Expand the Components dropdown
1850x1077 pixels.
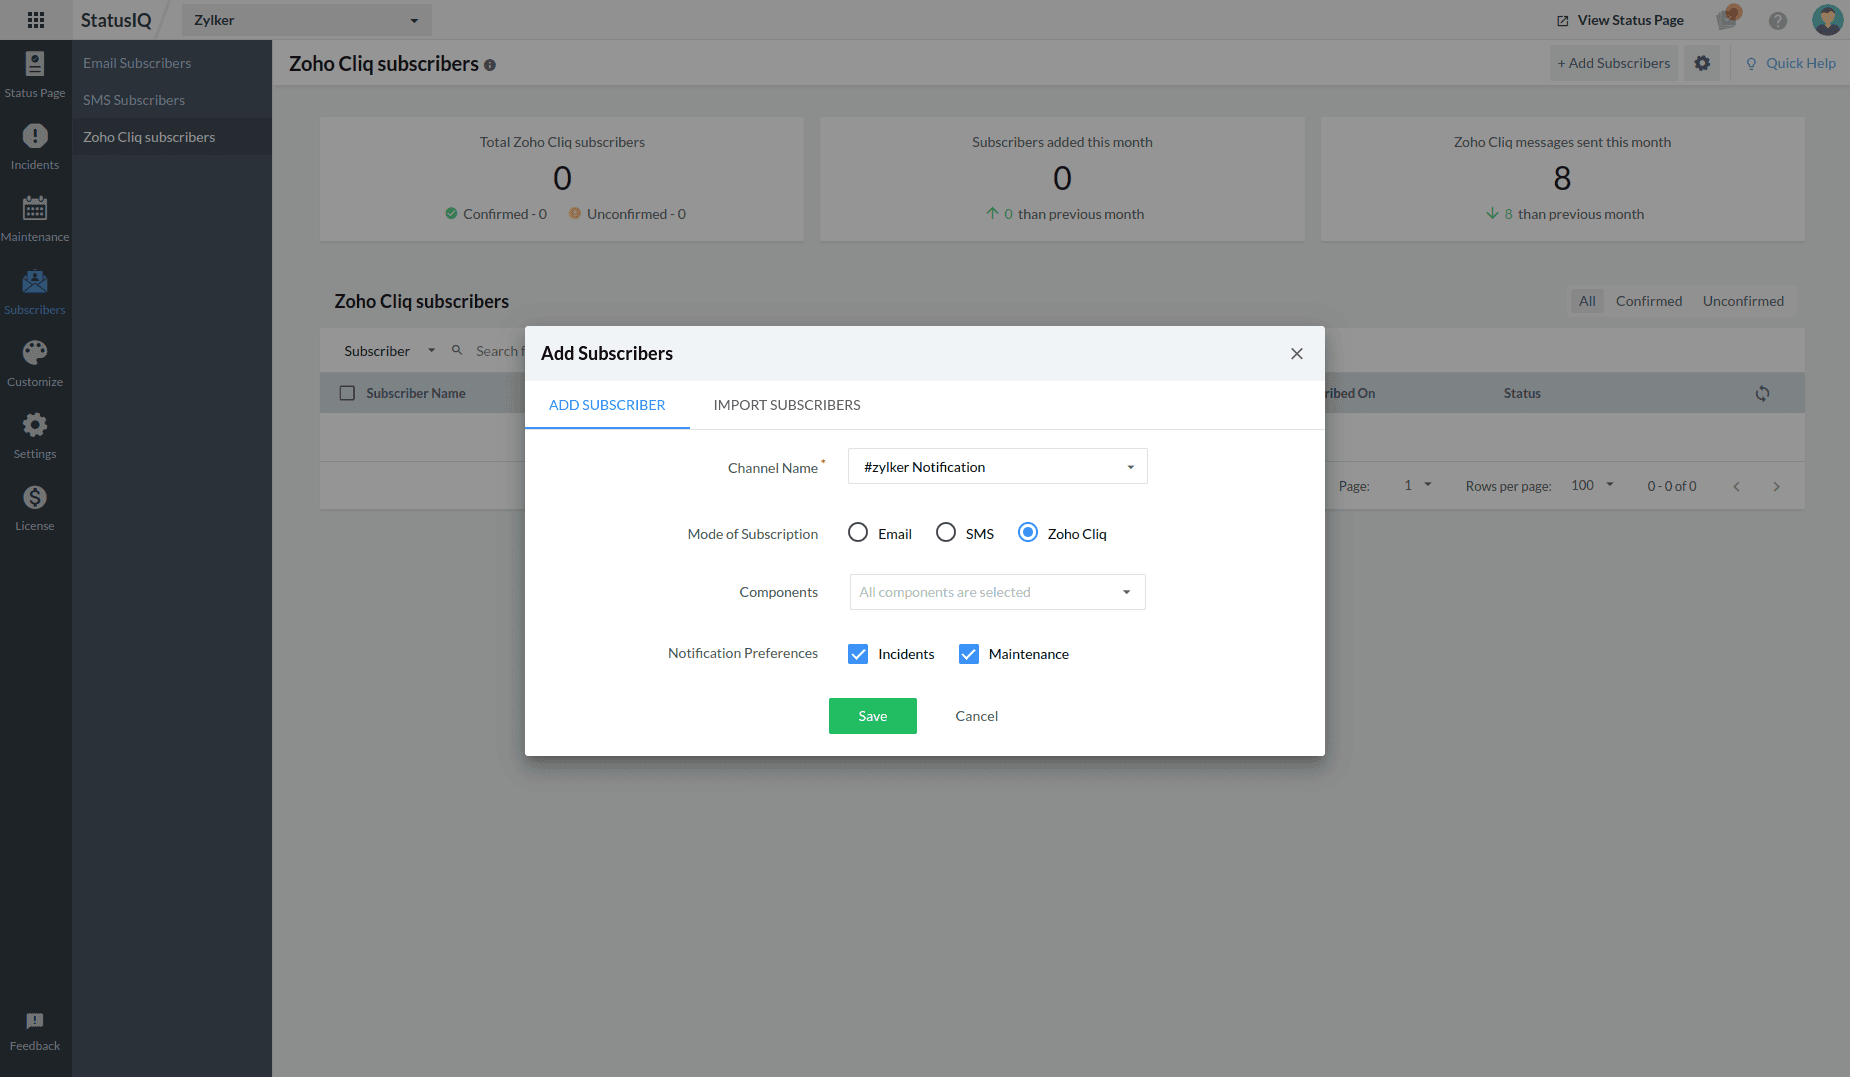pyautogui.click(x=998, y=592)
